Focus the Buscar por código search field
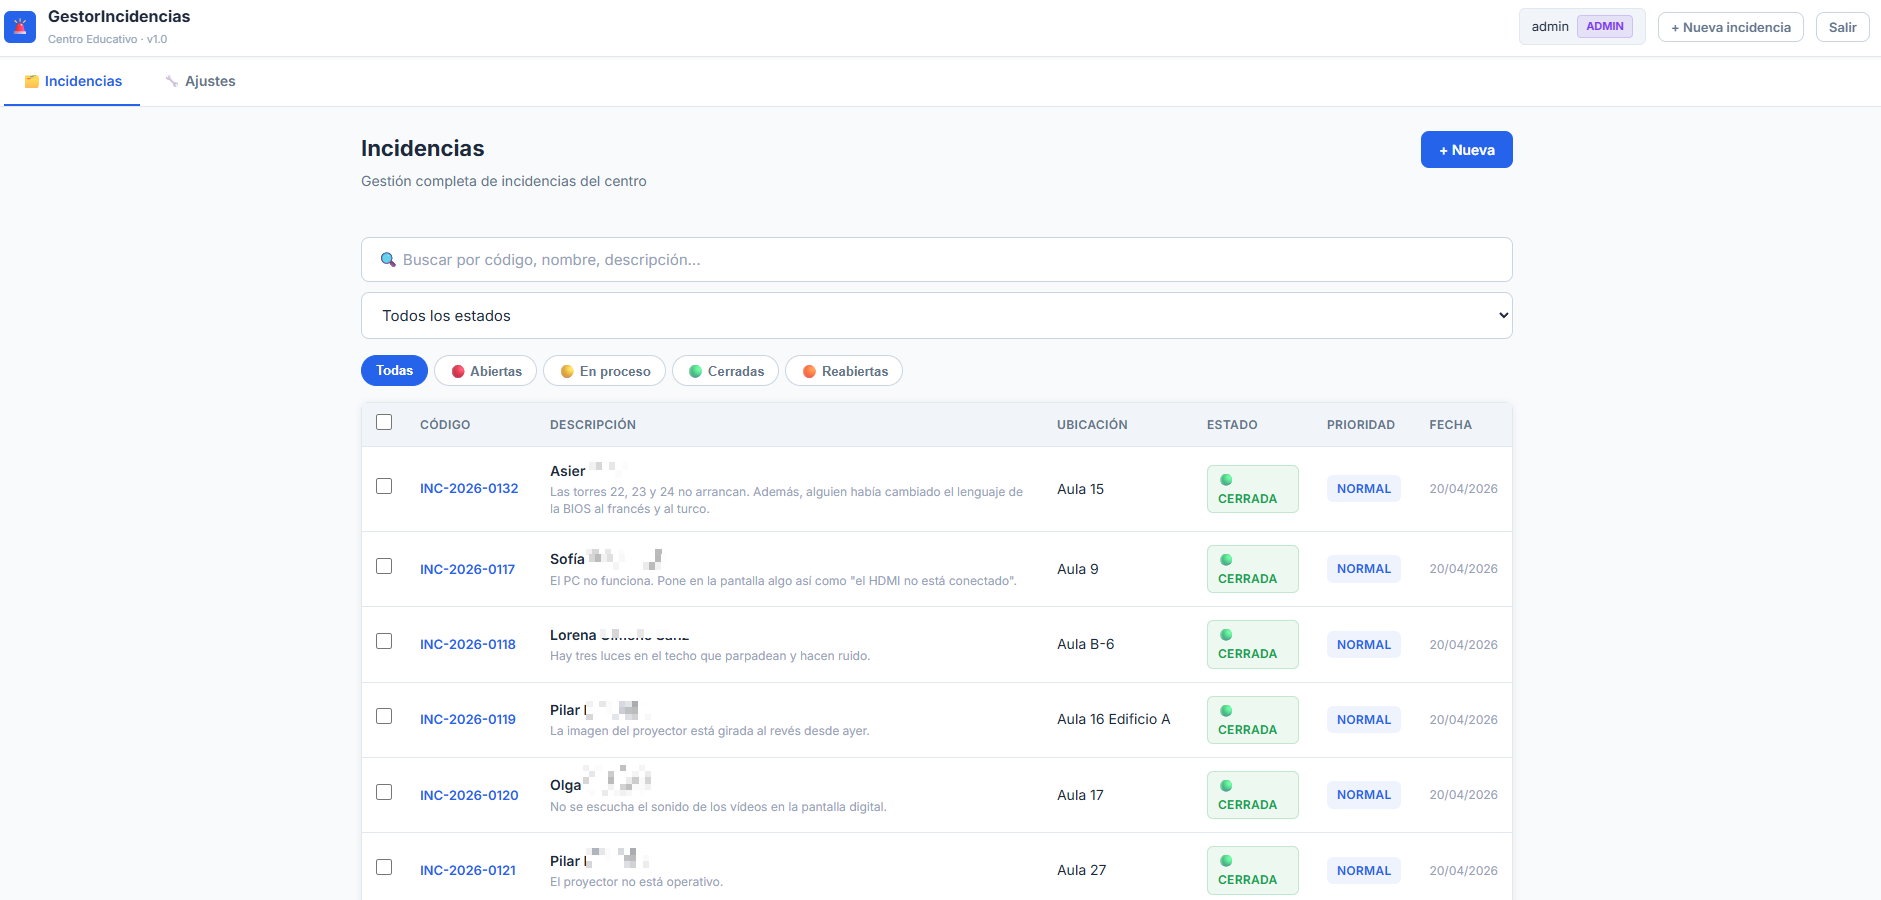 click(936, 259)
